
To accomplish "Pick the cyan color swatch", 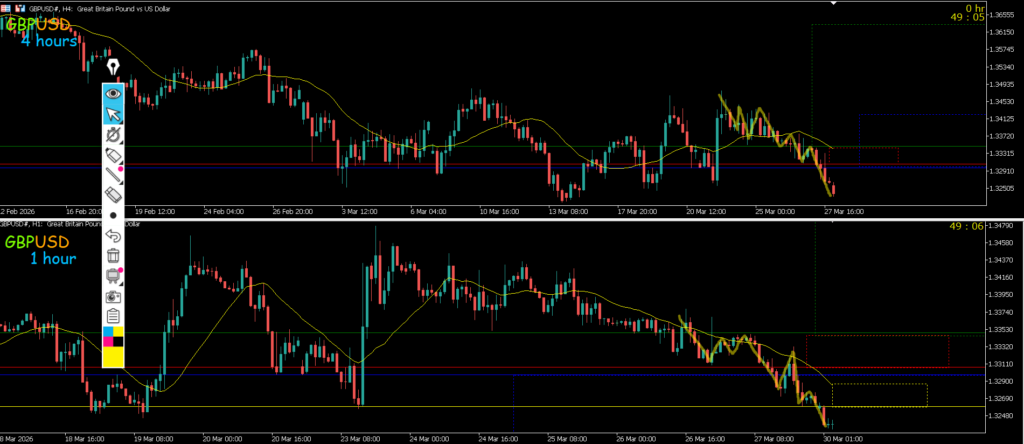I will coord(108,331).
